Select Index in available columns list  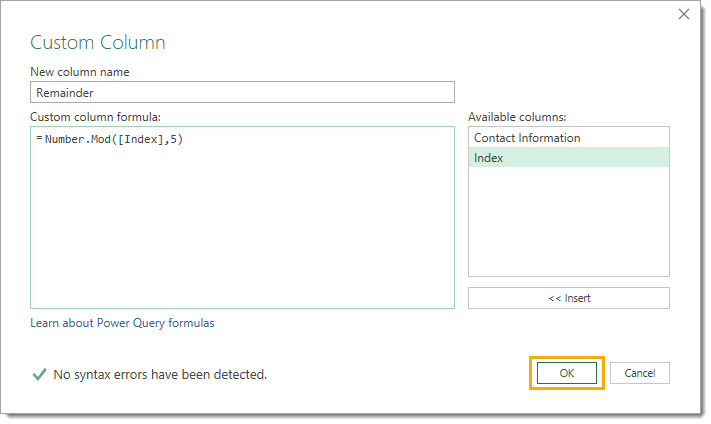[x=569, y=157]
